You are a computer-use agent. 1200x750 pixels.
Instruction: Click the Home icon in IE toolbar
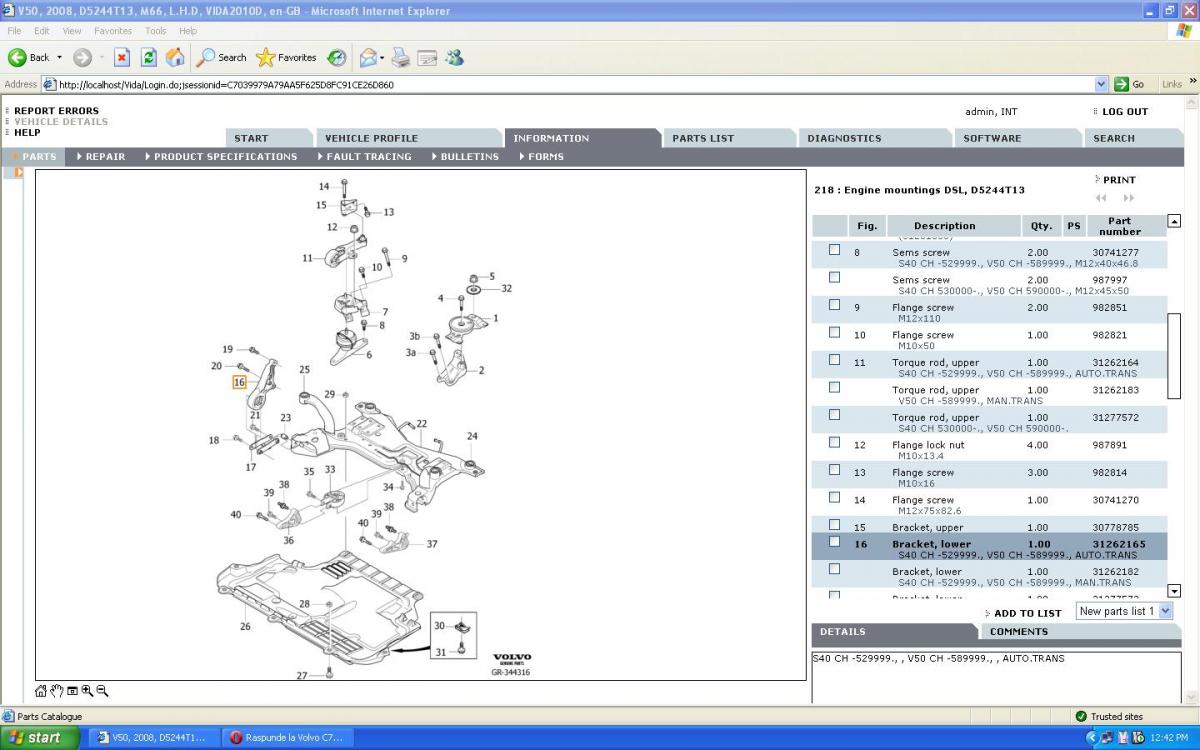(174, 57)
